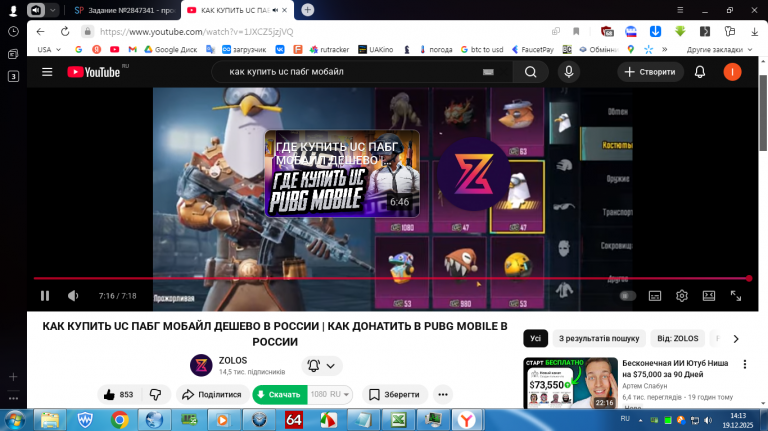
Task: Show hidden bookmarks with double chevron
Action: pyautogui.click(x=665, y=49)
